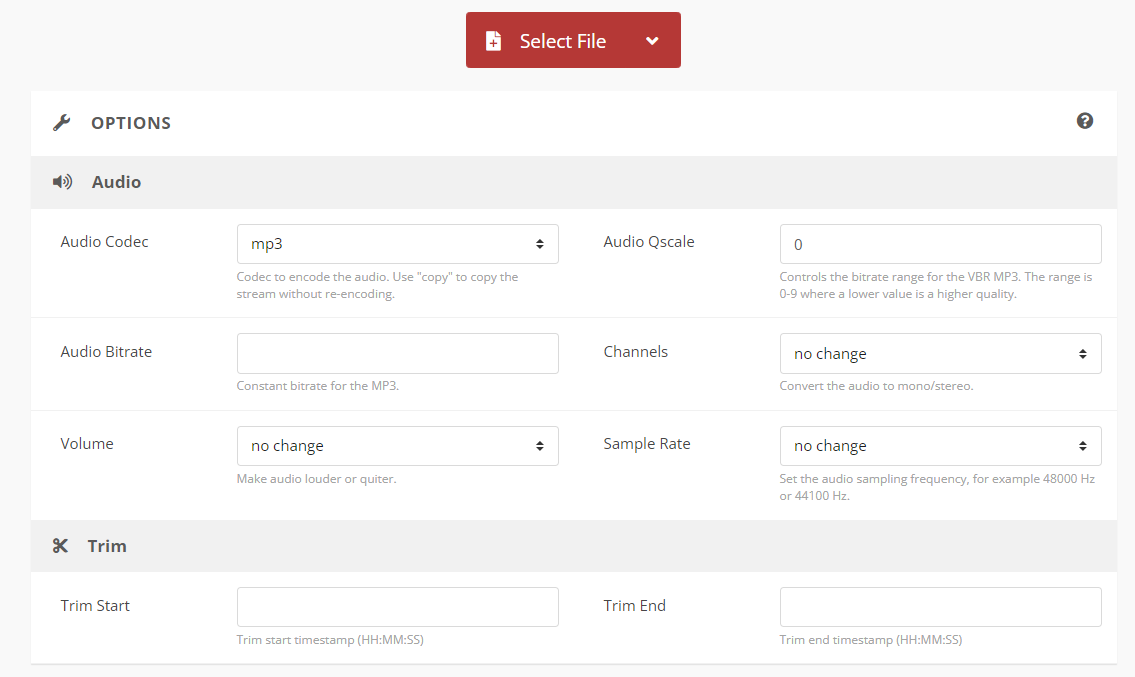This screenshot has width=1135, height=677.
Task: Click the file-plus icon on Select File
Action: (x=493, y=41)
